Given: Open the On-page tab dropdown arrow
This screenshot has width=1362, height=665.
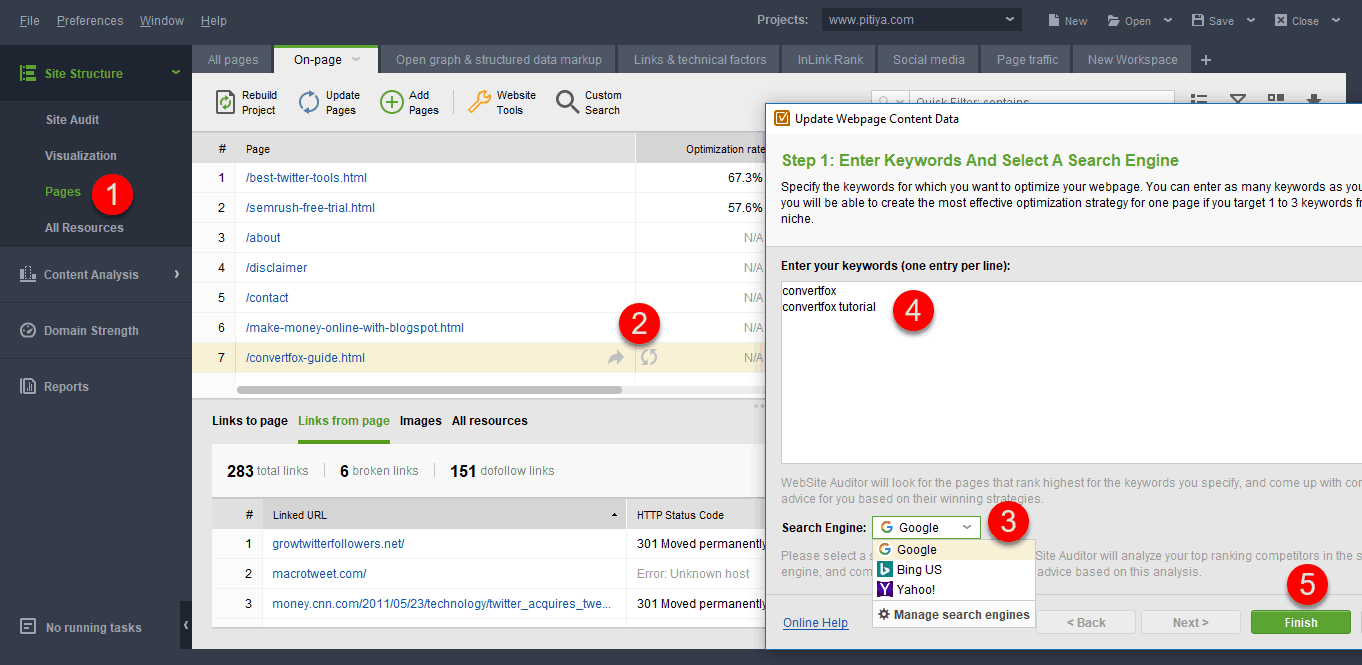Looking at the screenshot, I should (x=356, y=60).
